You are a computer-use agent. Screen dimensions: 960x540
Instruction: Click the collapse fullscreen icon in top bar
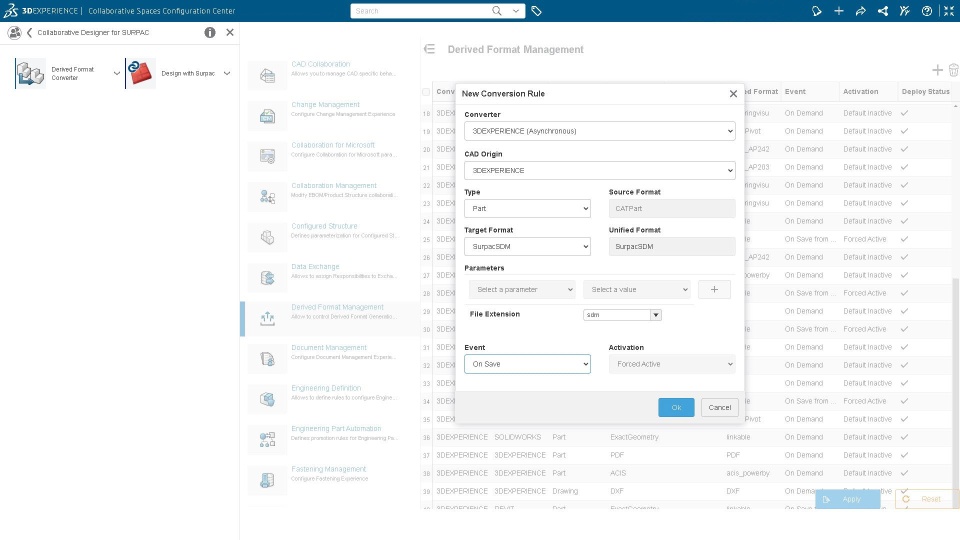948,11
